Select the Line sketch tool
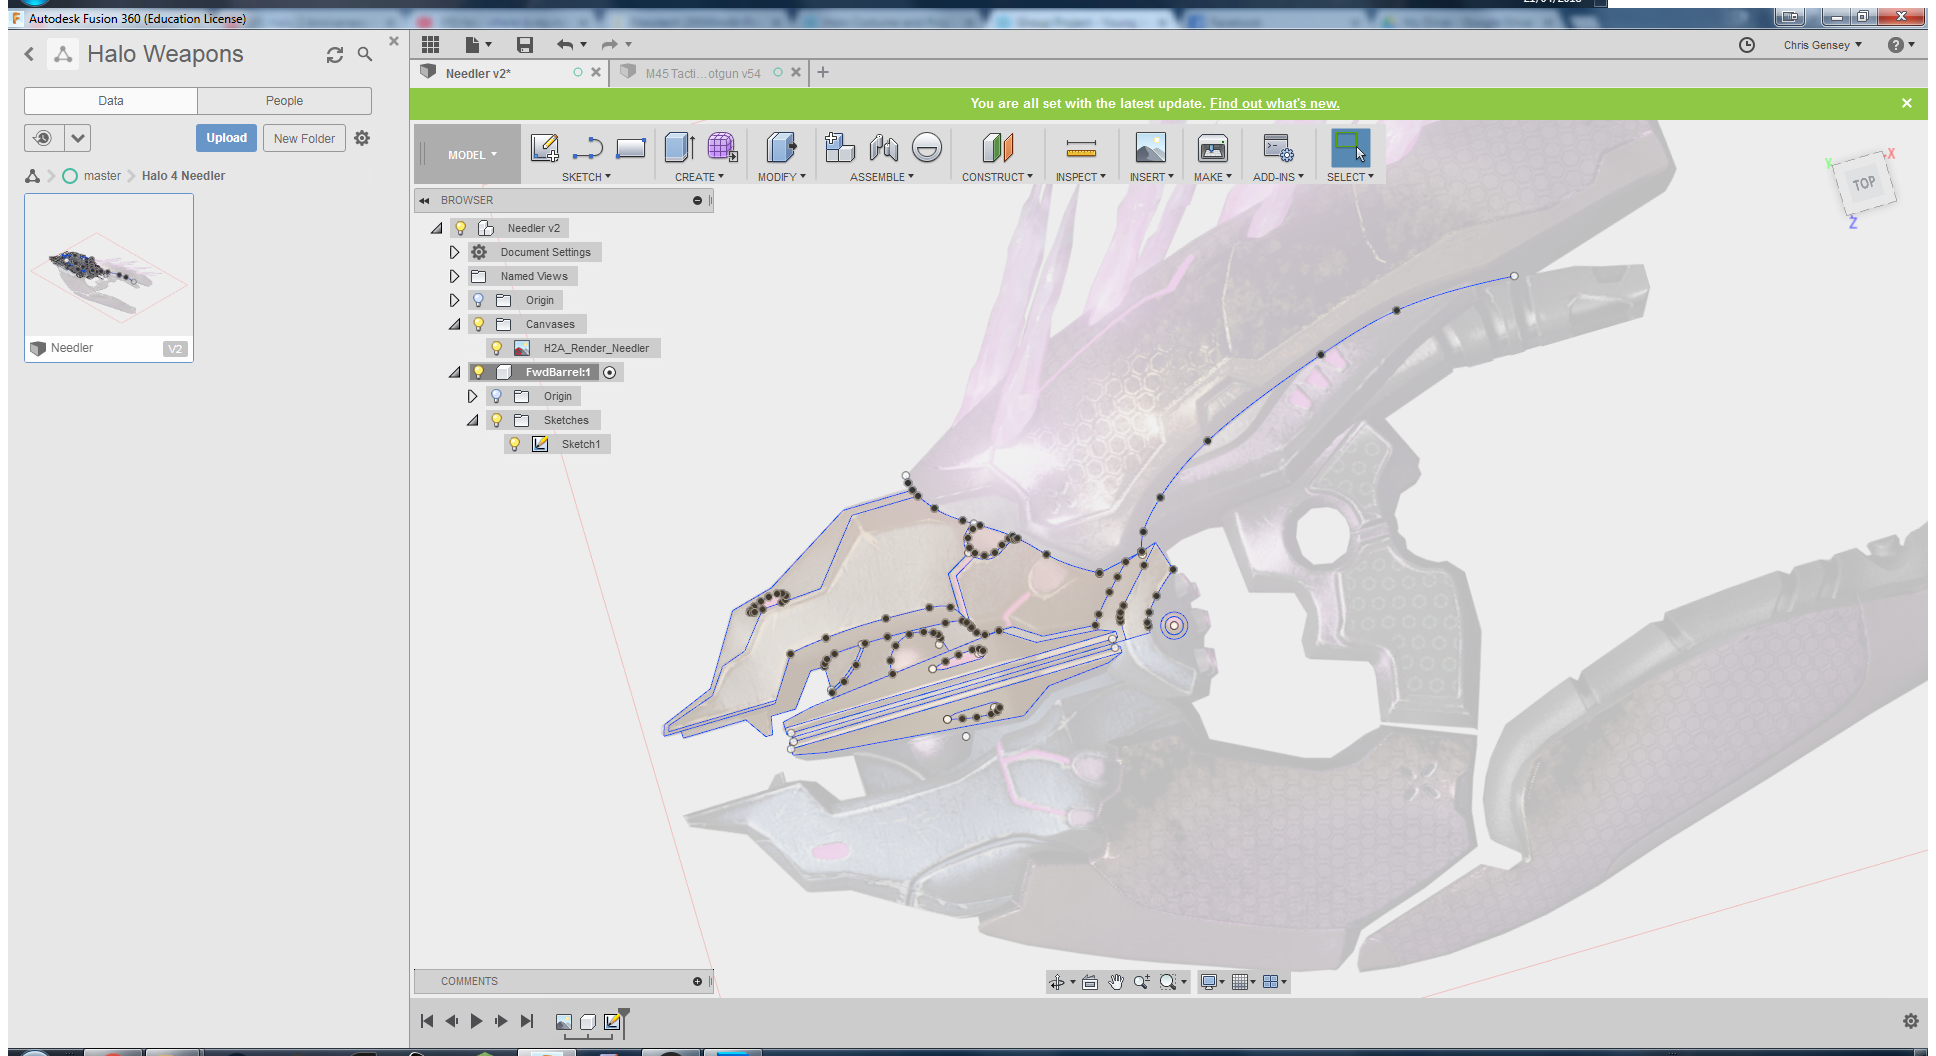Screen dimensions: 1936x1056 (x=588, y=148)
